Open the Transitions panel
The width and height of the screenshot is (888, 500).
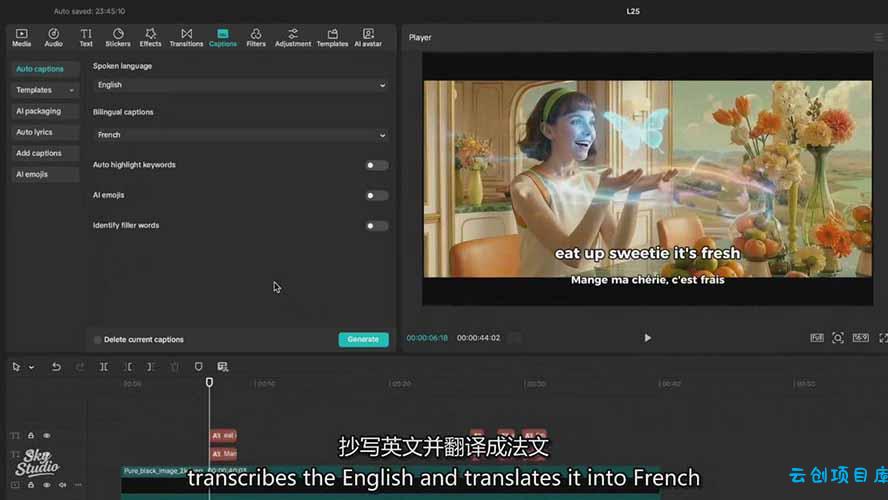(186, 37)
